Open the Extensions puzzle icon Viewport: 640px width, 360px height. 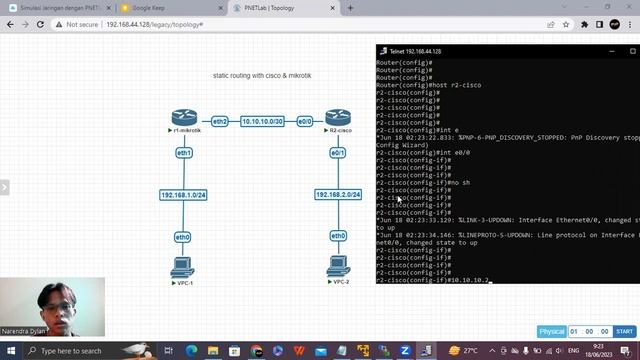tap(584, 24)
